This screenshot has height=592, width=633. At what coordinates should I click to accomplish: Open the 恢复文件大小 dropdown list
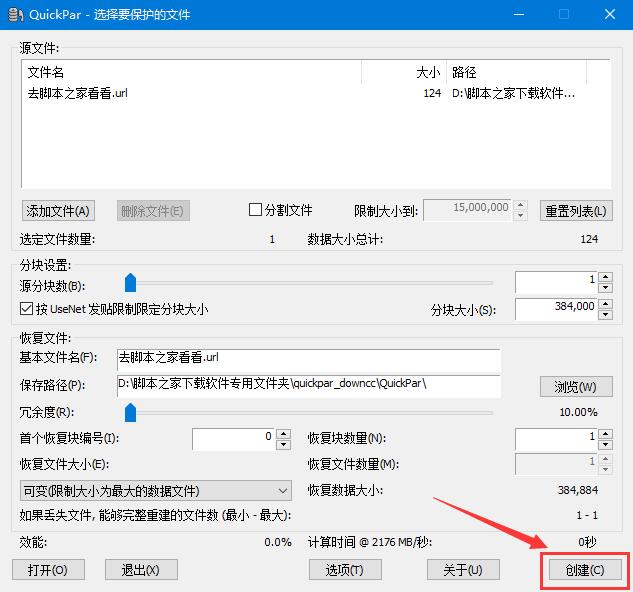click(x=156, y=491)
